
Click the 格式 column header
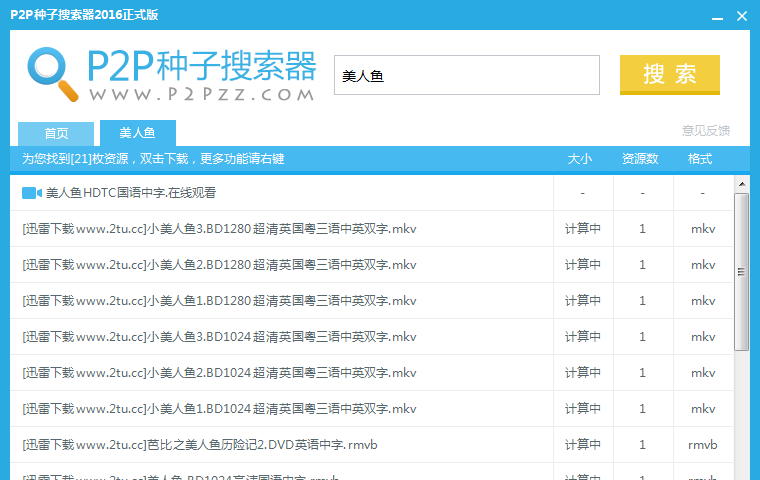tap(700, 159)
